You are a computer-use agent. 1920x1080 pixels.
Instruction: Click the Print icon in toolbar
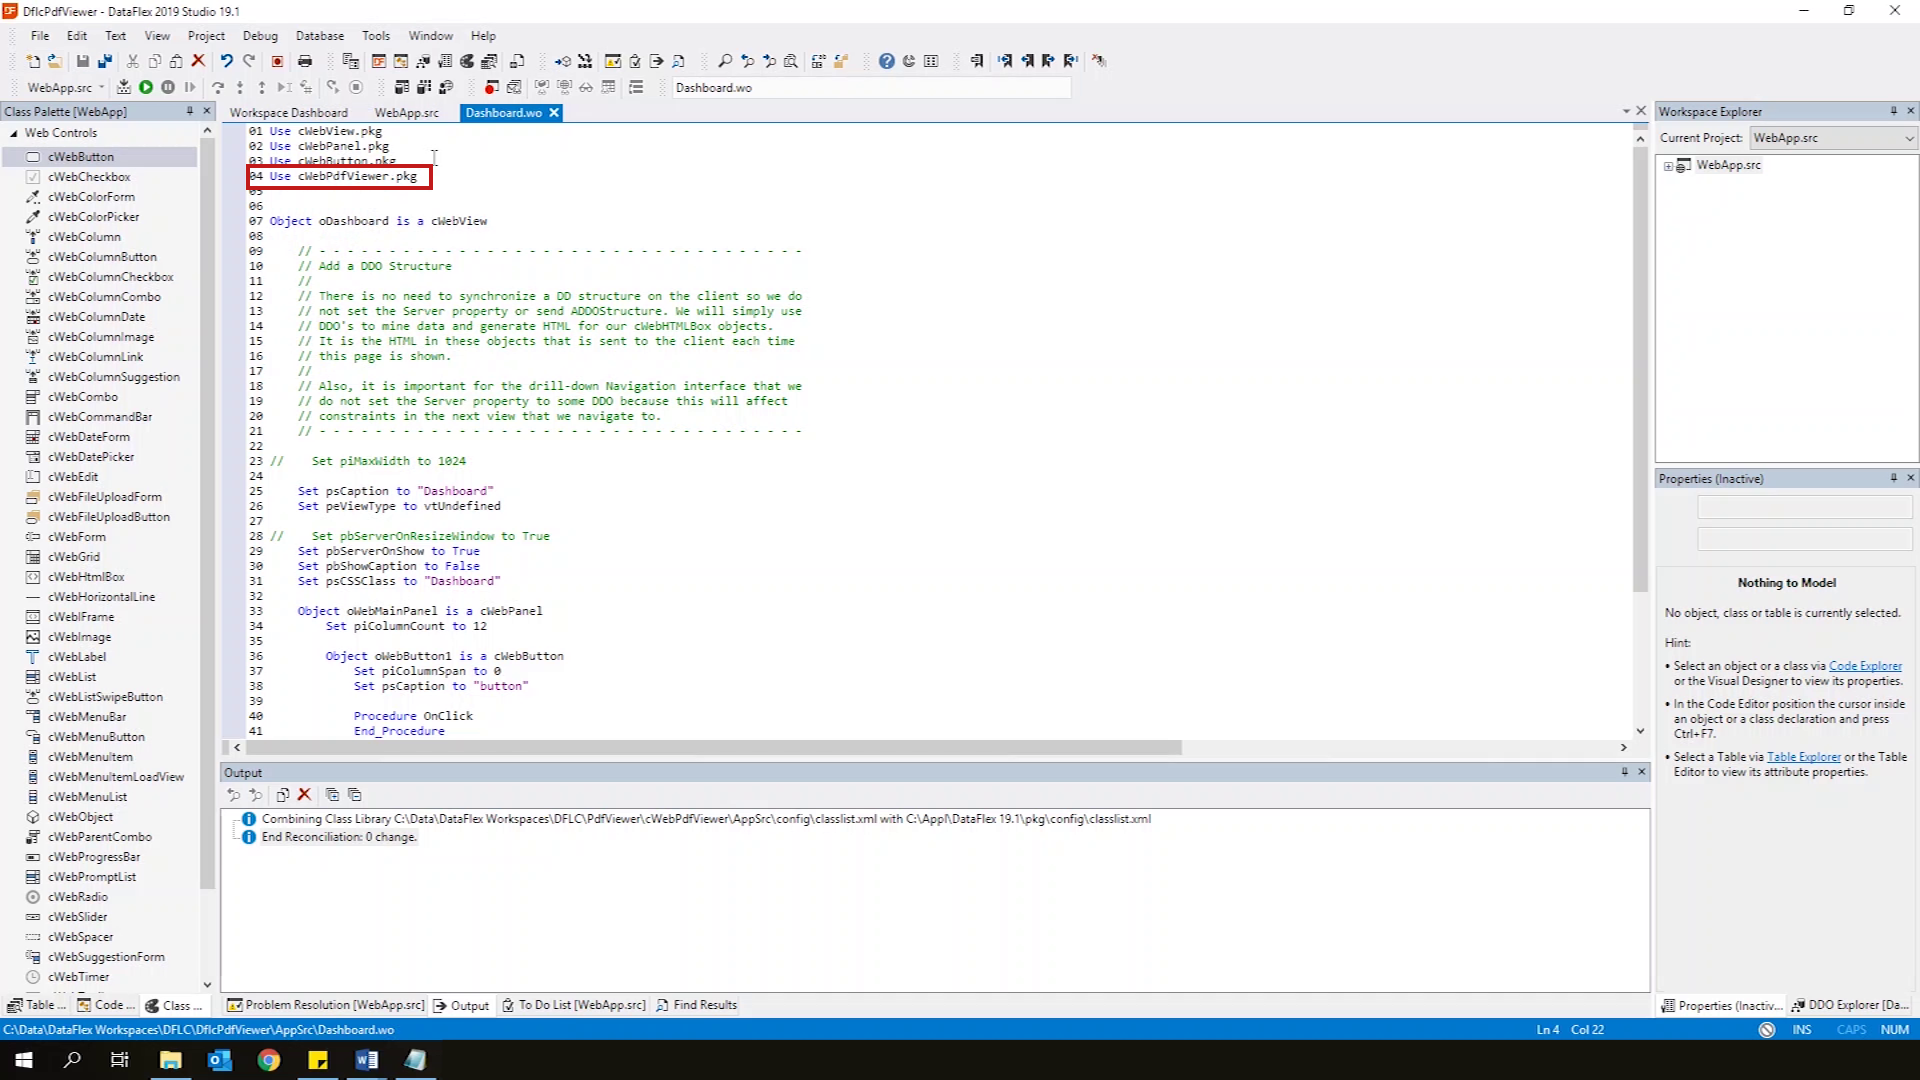click(305, 61)
